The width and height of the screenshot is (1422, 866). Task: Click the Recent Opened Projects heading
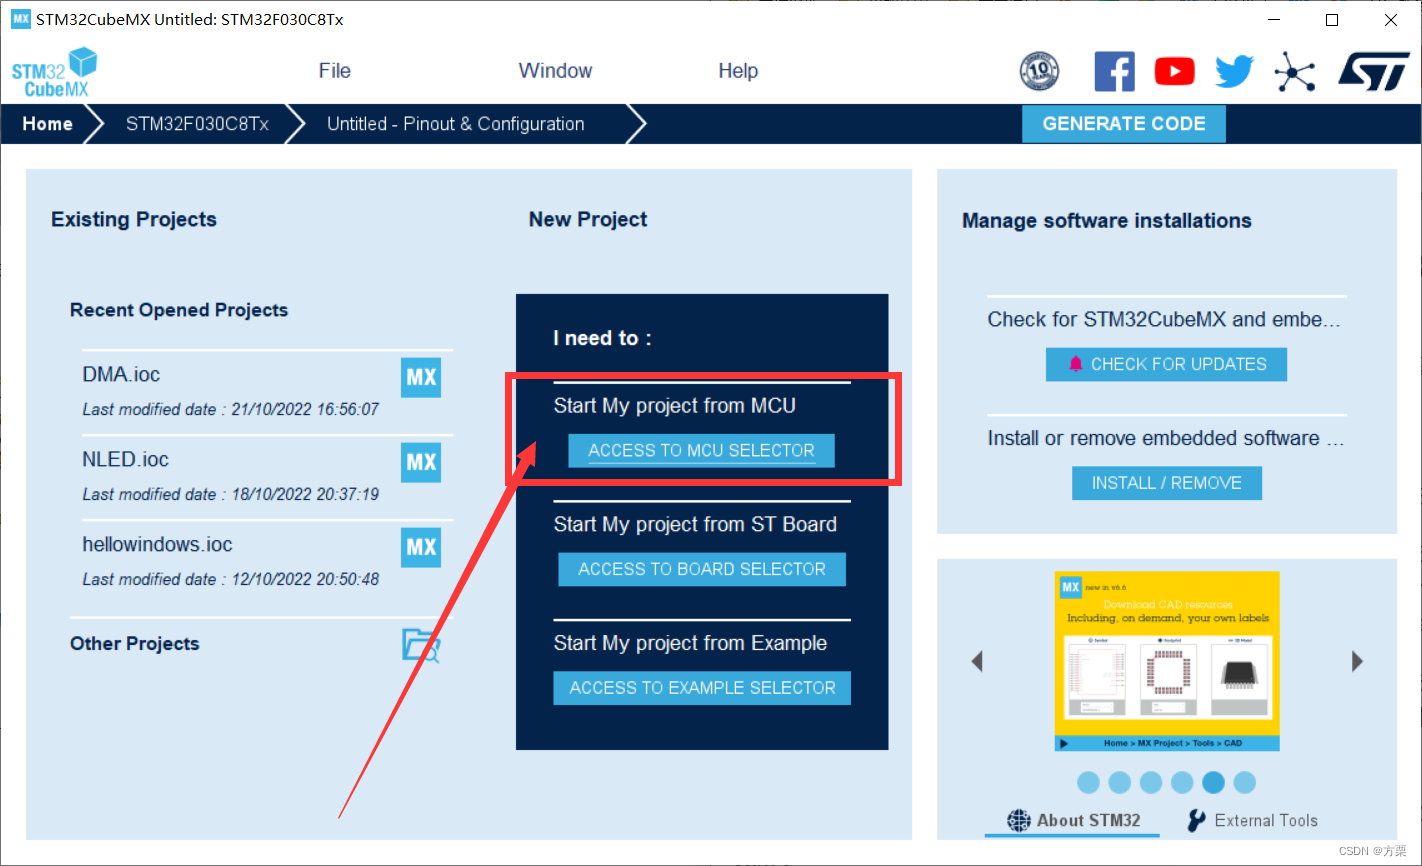[x=179, y=310]
